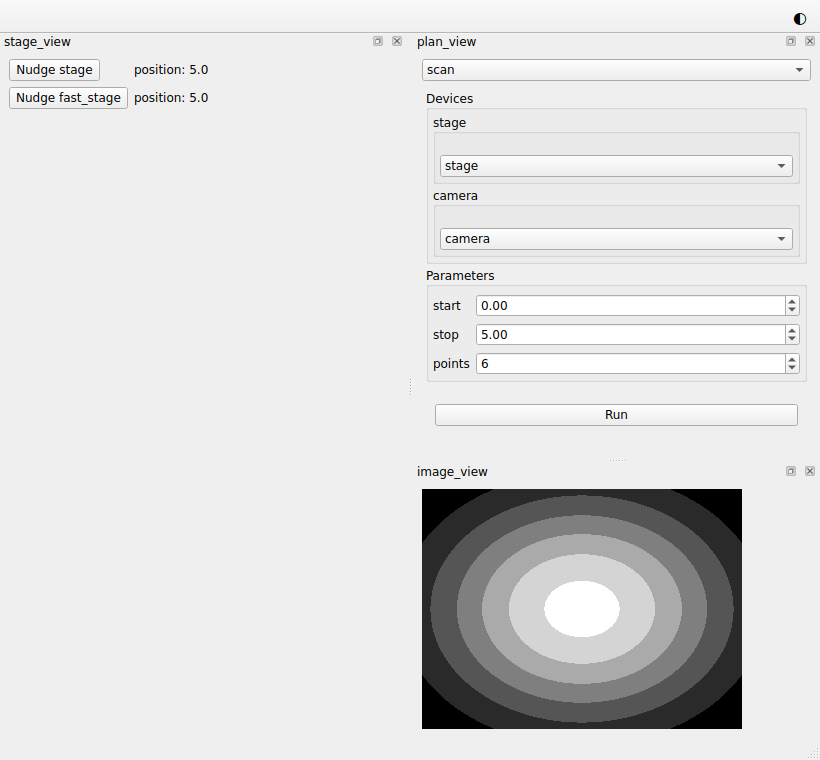
Task: Float the plan_view dock panel
Action: click(x=791, y=41)
